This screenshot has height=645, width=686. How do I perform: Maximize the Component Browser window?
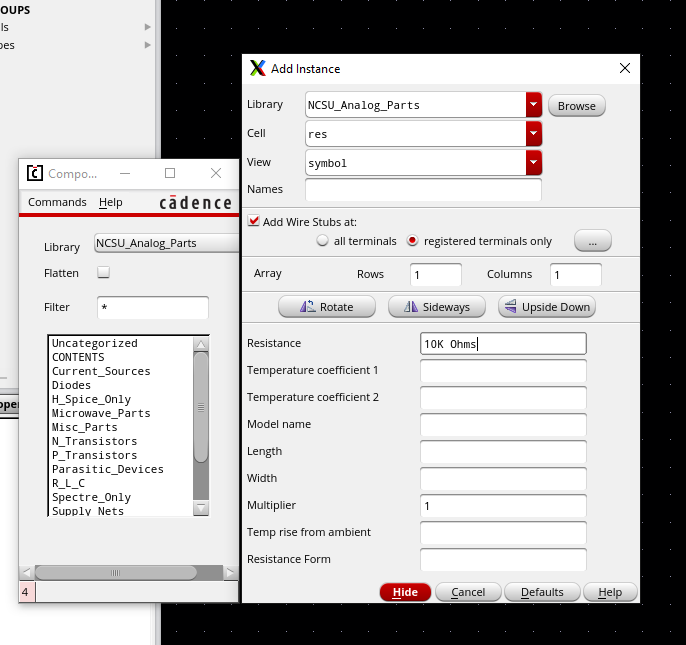170,173
